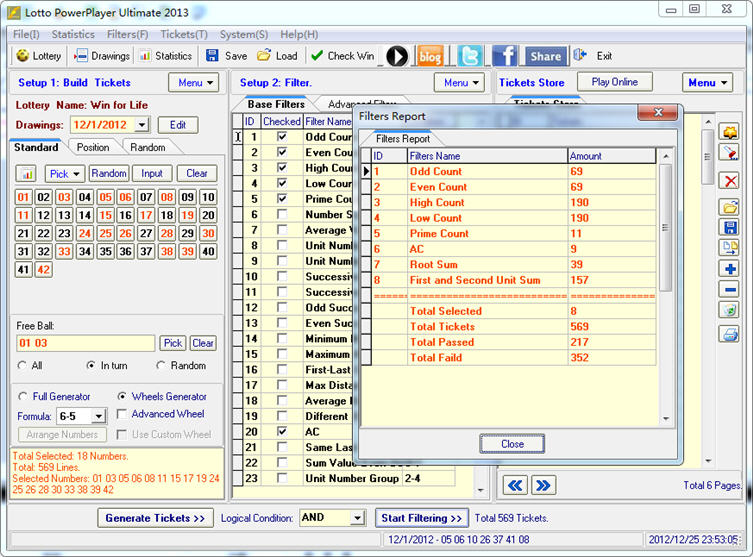Click the gold star icon in Tickets Store
753x557 pixels.
click(x=729, y=132)
